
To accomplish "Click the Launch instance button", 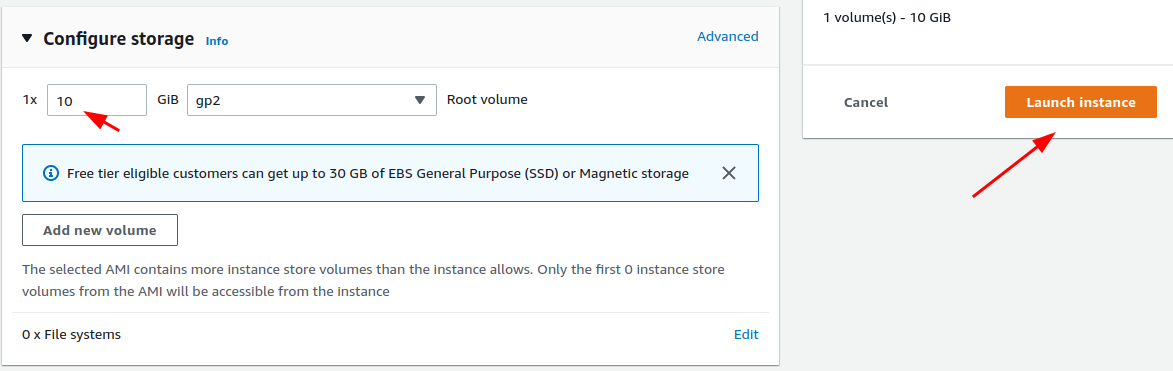I will 1081,102.
